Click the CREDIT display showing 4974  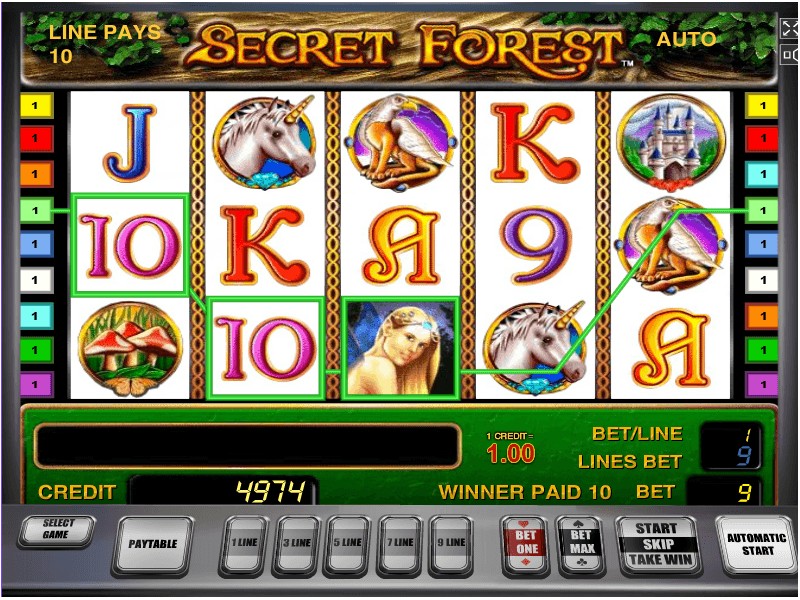click(222, 492)
